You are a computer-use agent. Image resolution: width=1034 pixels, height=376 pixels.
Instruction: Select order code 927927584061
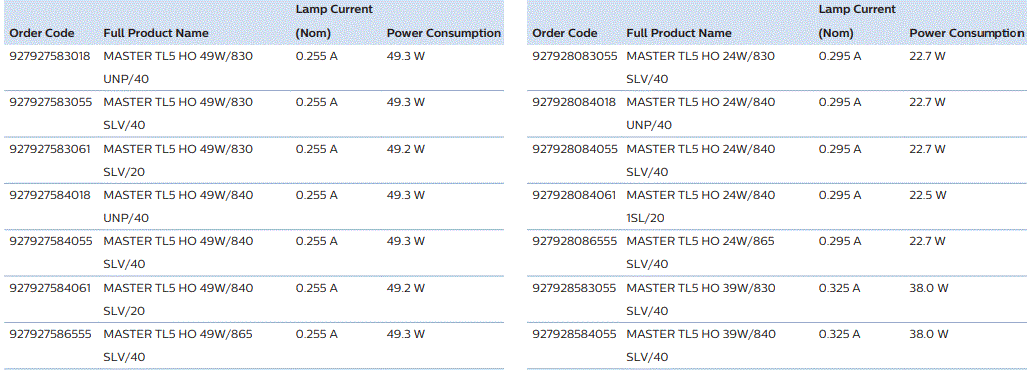[x=50, y=288]
